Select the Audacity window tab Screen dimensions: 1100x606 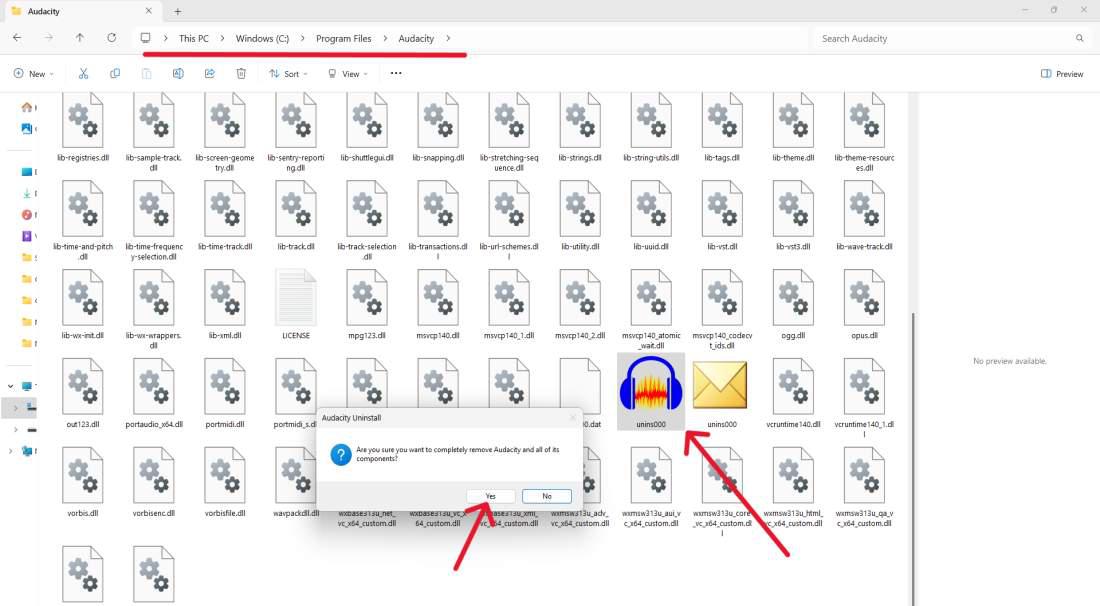pos(83,11)
